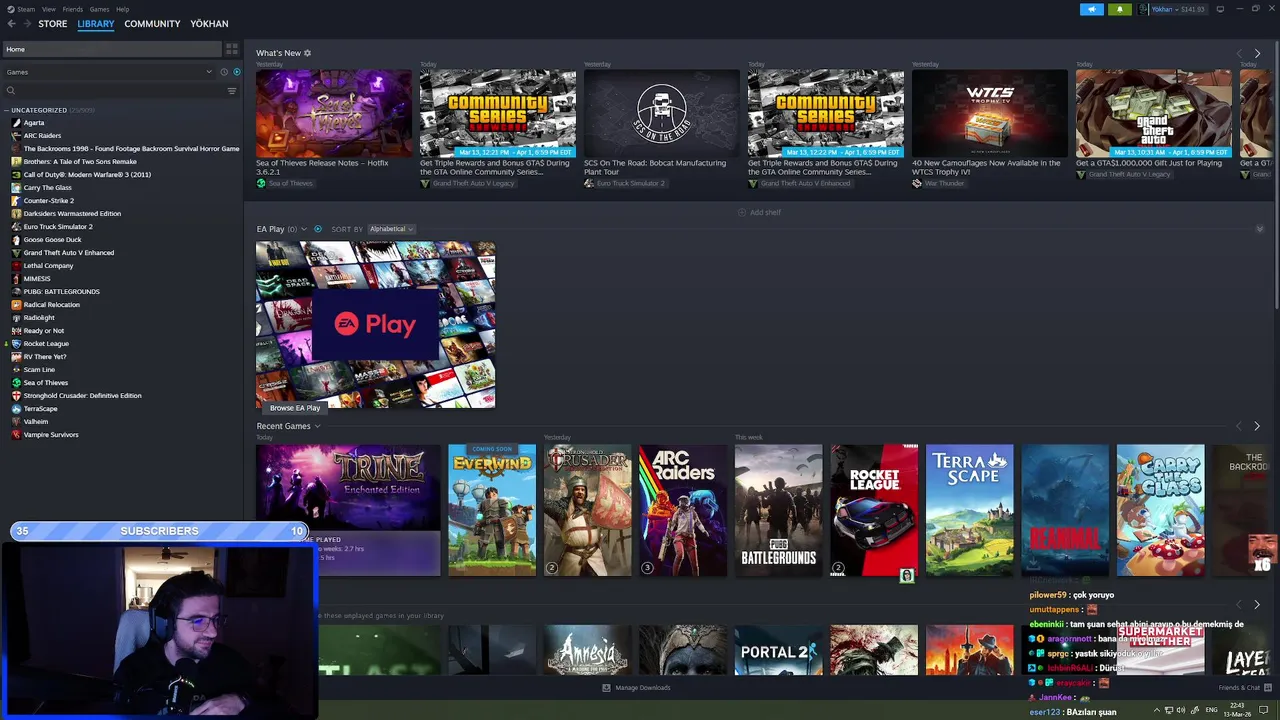Show hidden system tray icons
The width and height of the screenshot is (1280, 720).
(1157, 710)
